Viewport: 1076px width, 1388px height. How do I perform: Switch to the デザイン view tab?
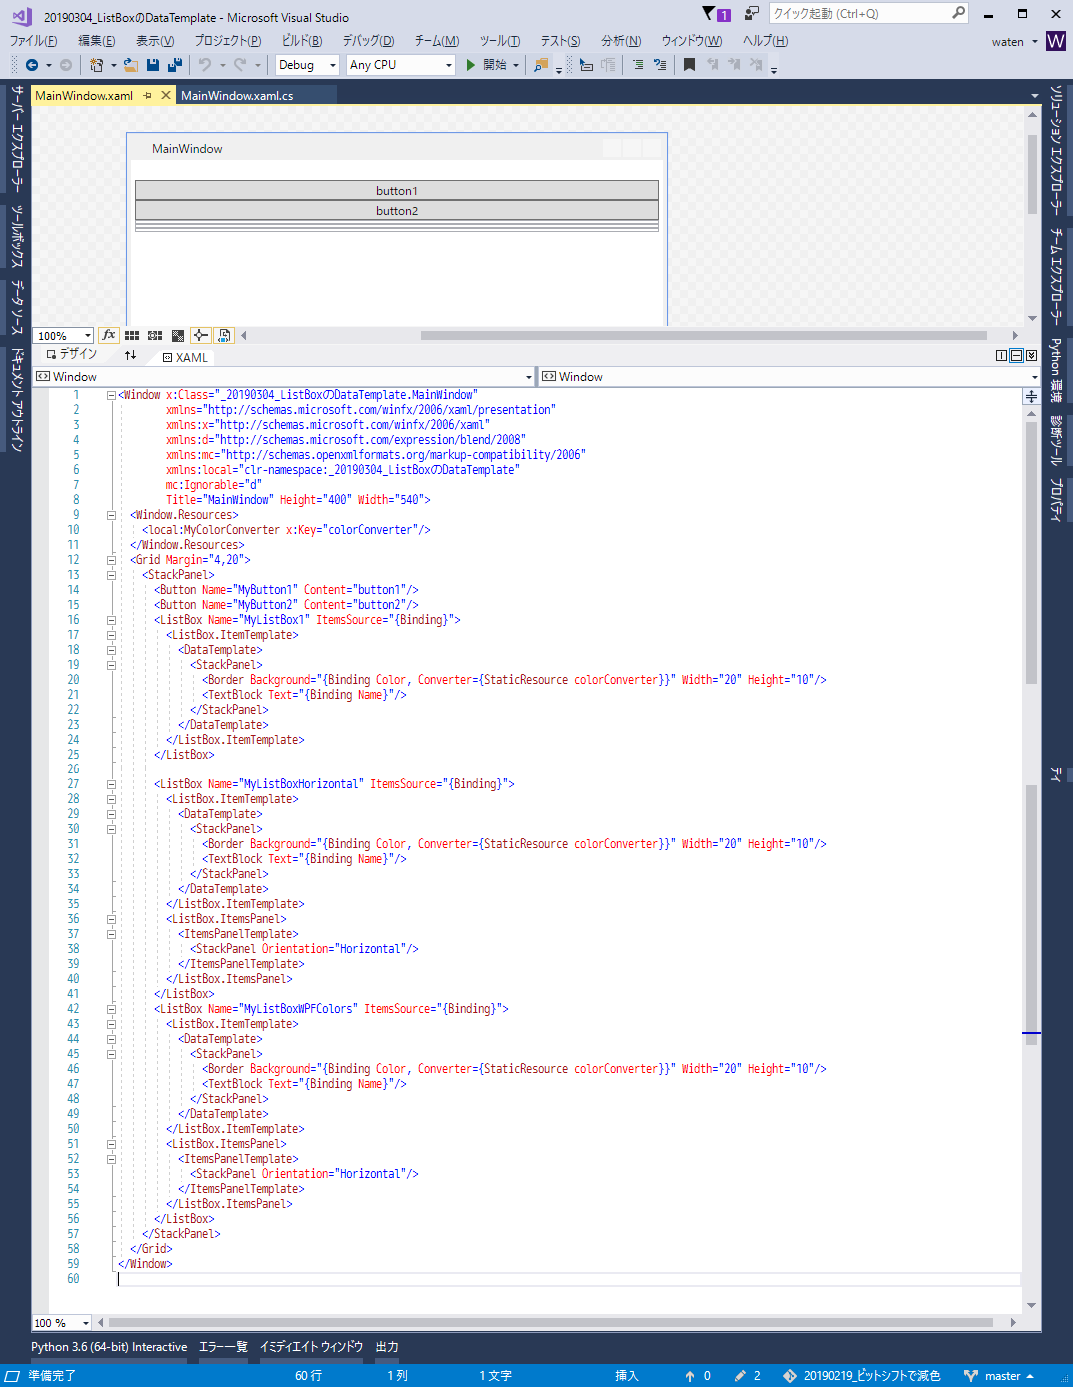pos(72,355)
